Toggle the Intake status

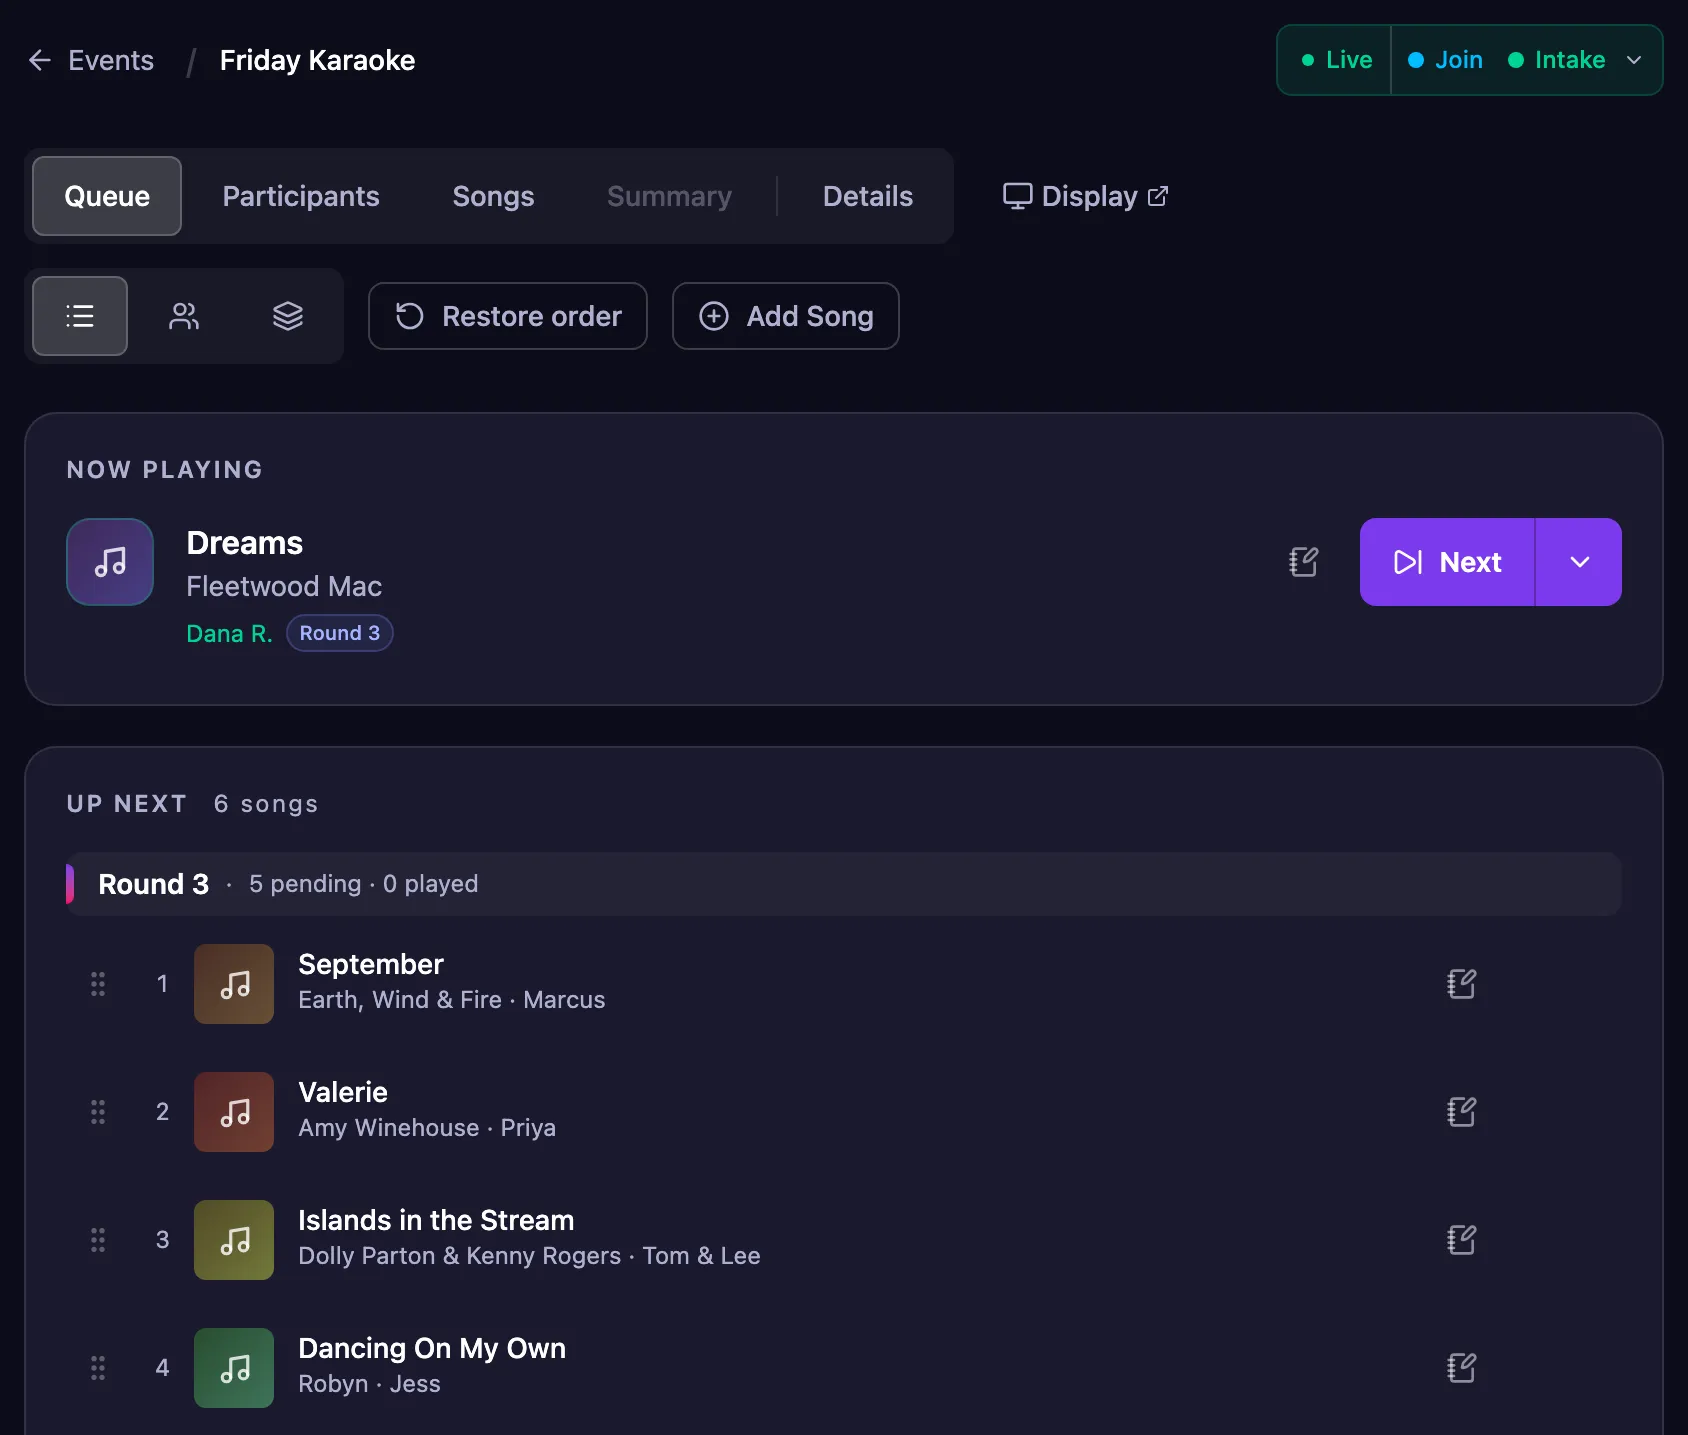pyautogui.click(x=1556, y=60)
